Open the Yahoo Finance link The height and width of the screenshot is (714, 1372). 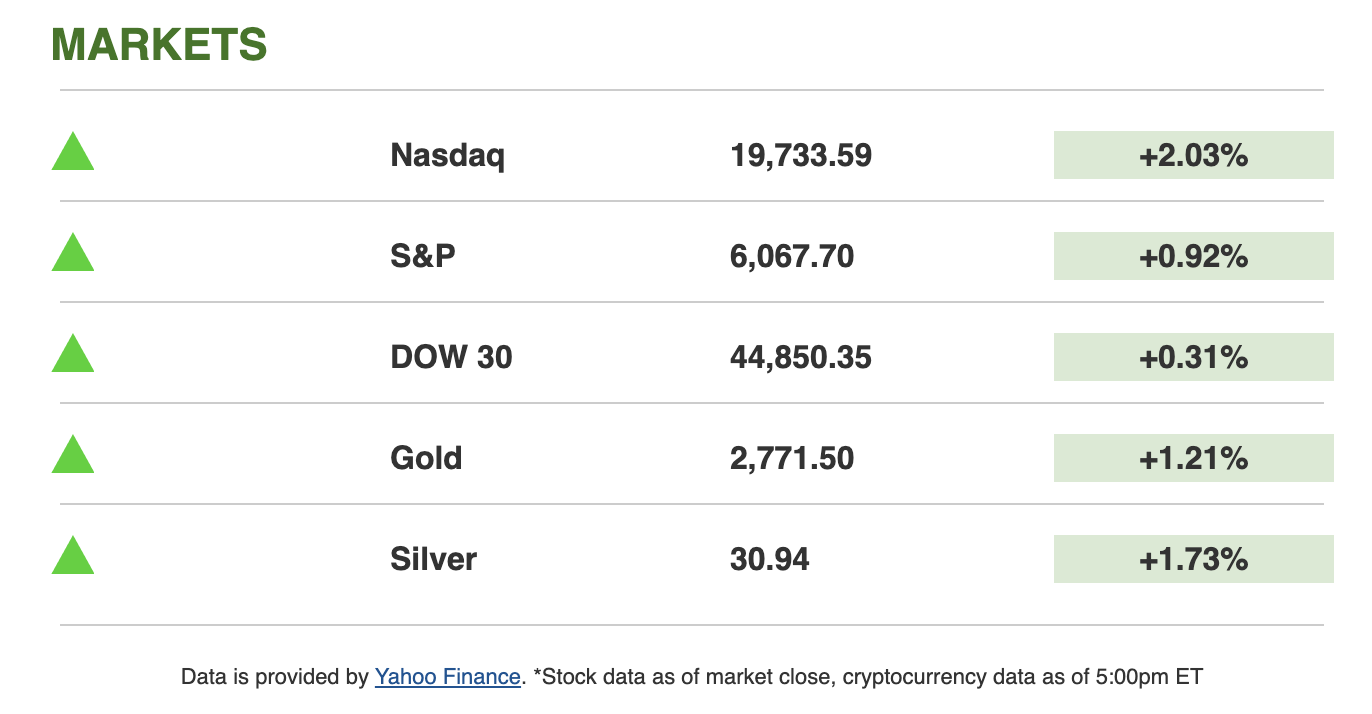(x=447, y=677)
